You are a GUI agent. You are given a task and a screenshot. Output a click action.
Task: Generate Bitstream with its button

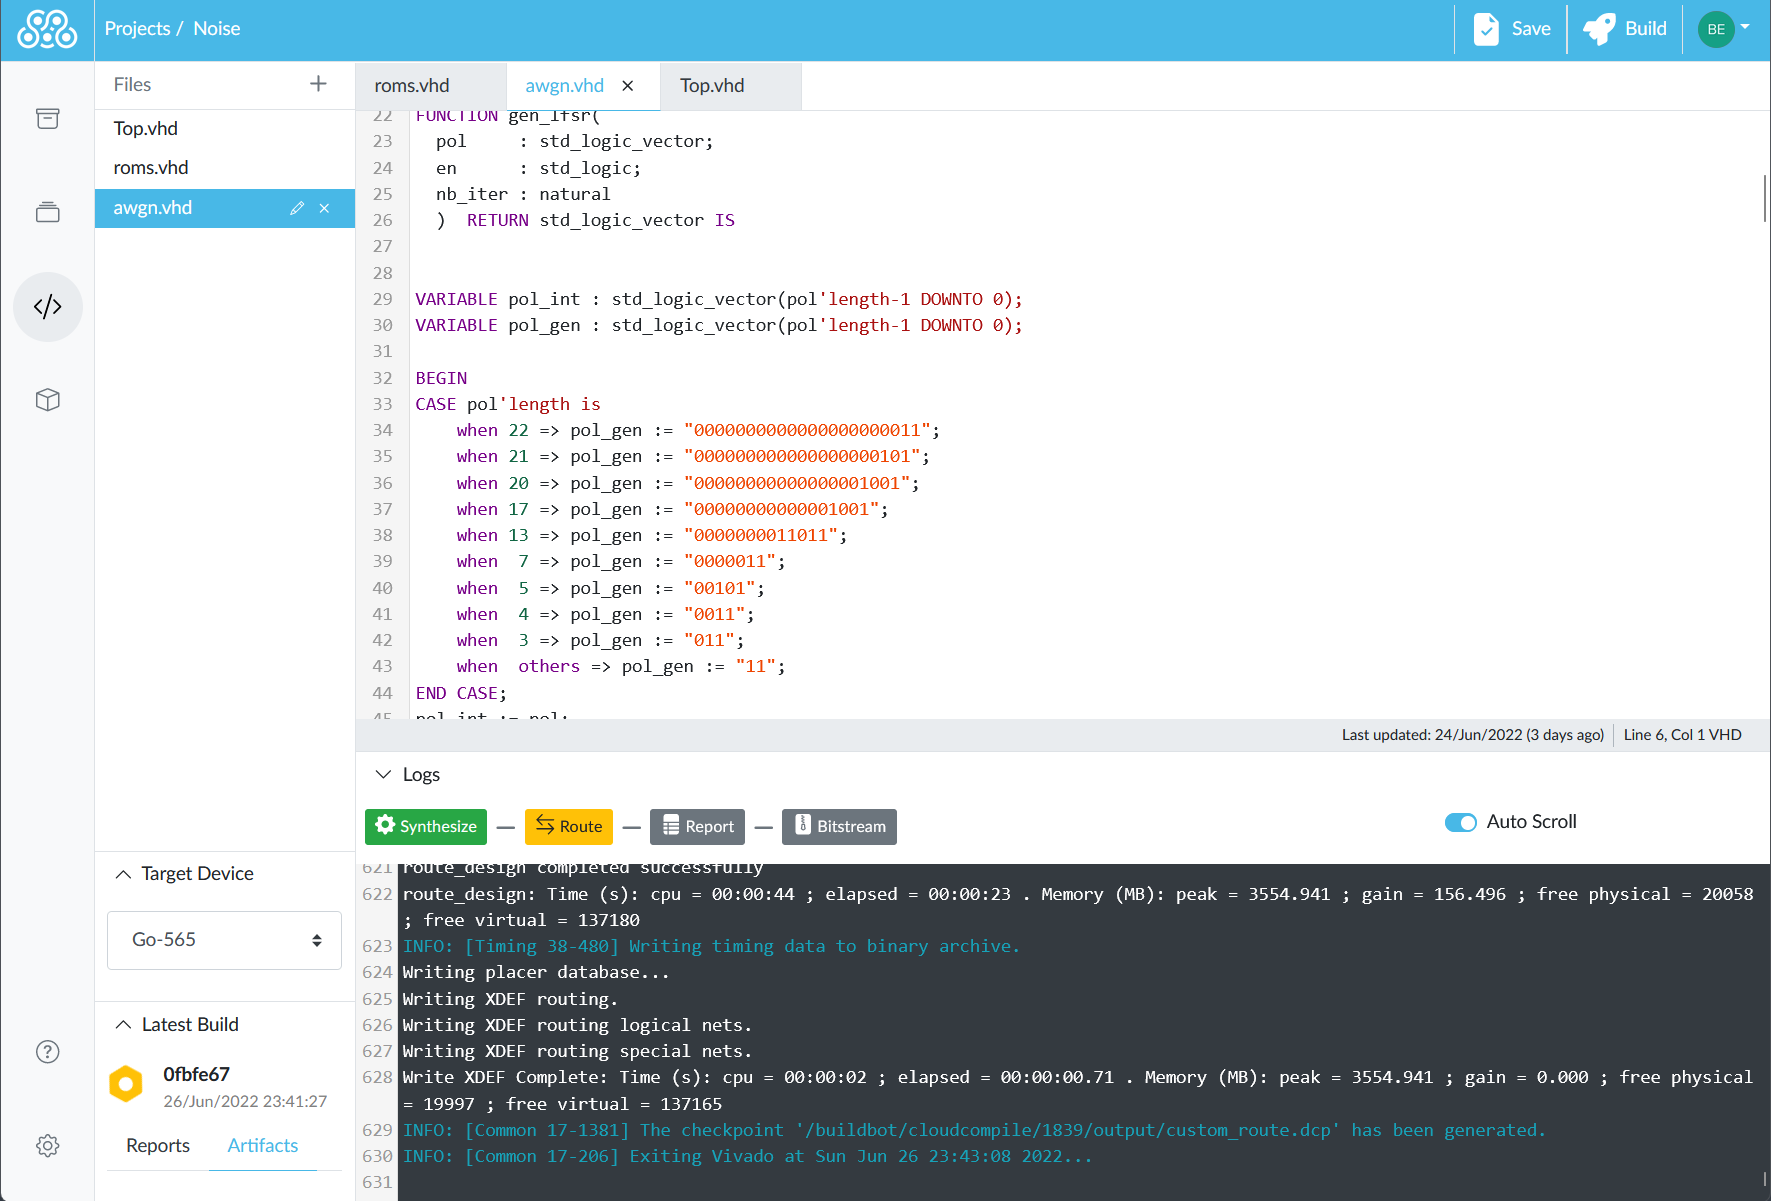[838, 826]
